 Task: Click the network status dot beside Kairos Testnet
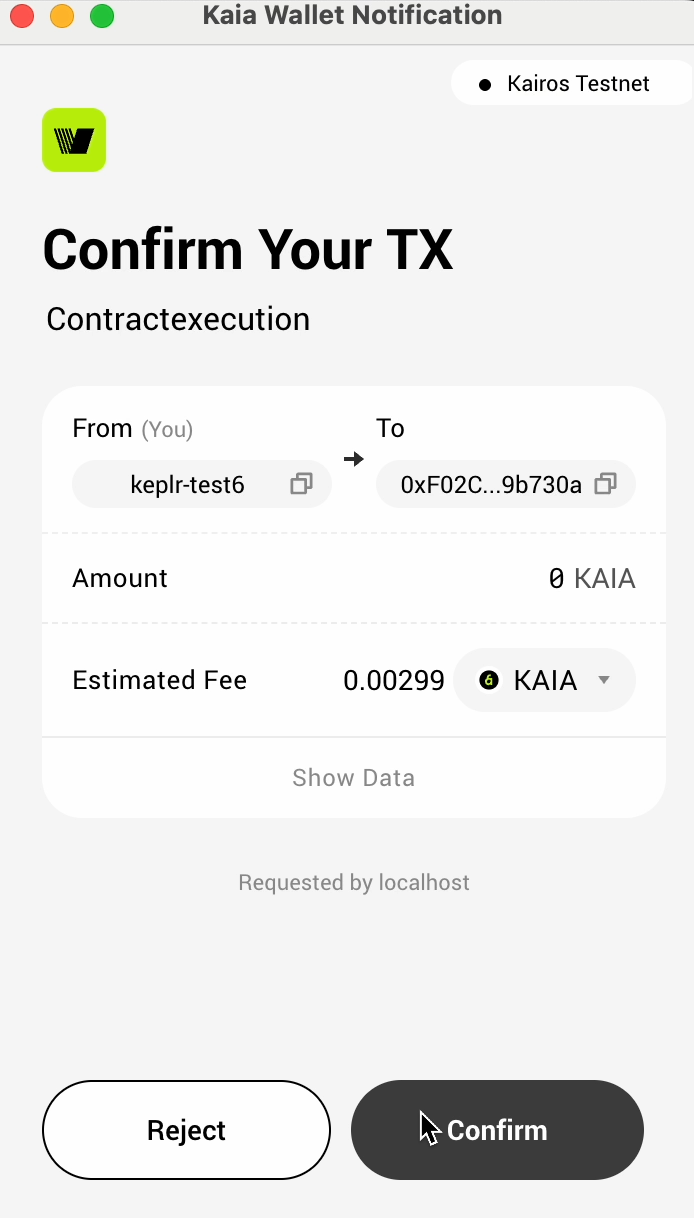point(486,83)
